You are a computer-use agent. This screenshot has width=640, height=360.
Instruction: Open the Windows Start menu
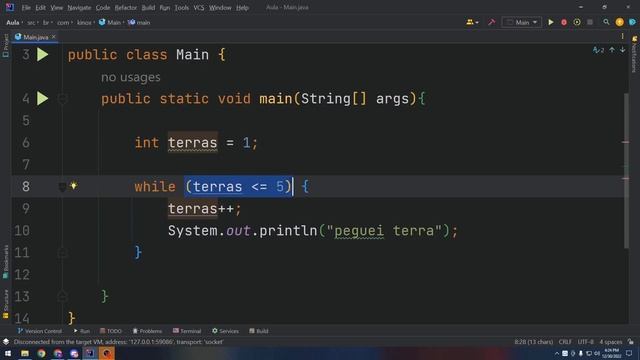click(8, 353)
